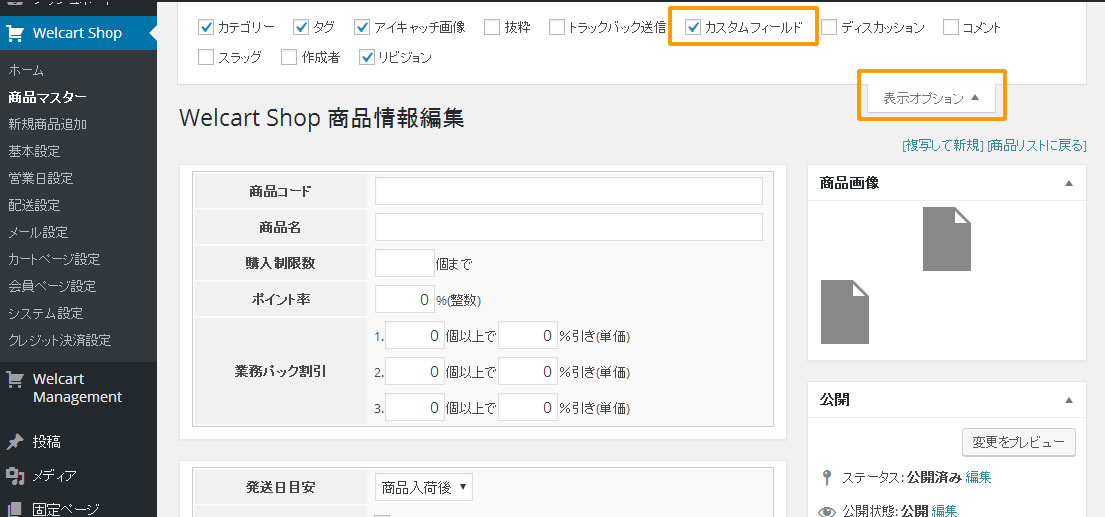
Task: Enable the トラックバック送信 checkbox
Action: pos(557,27)
